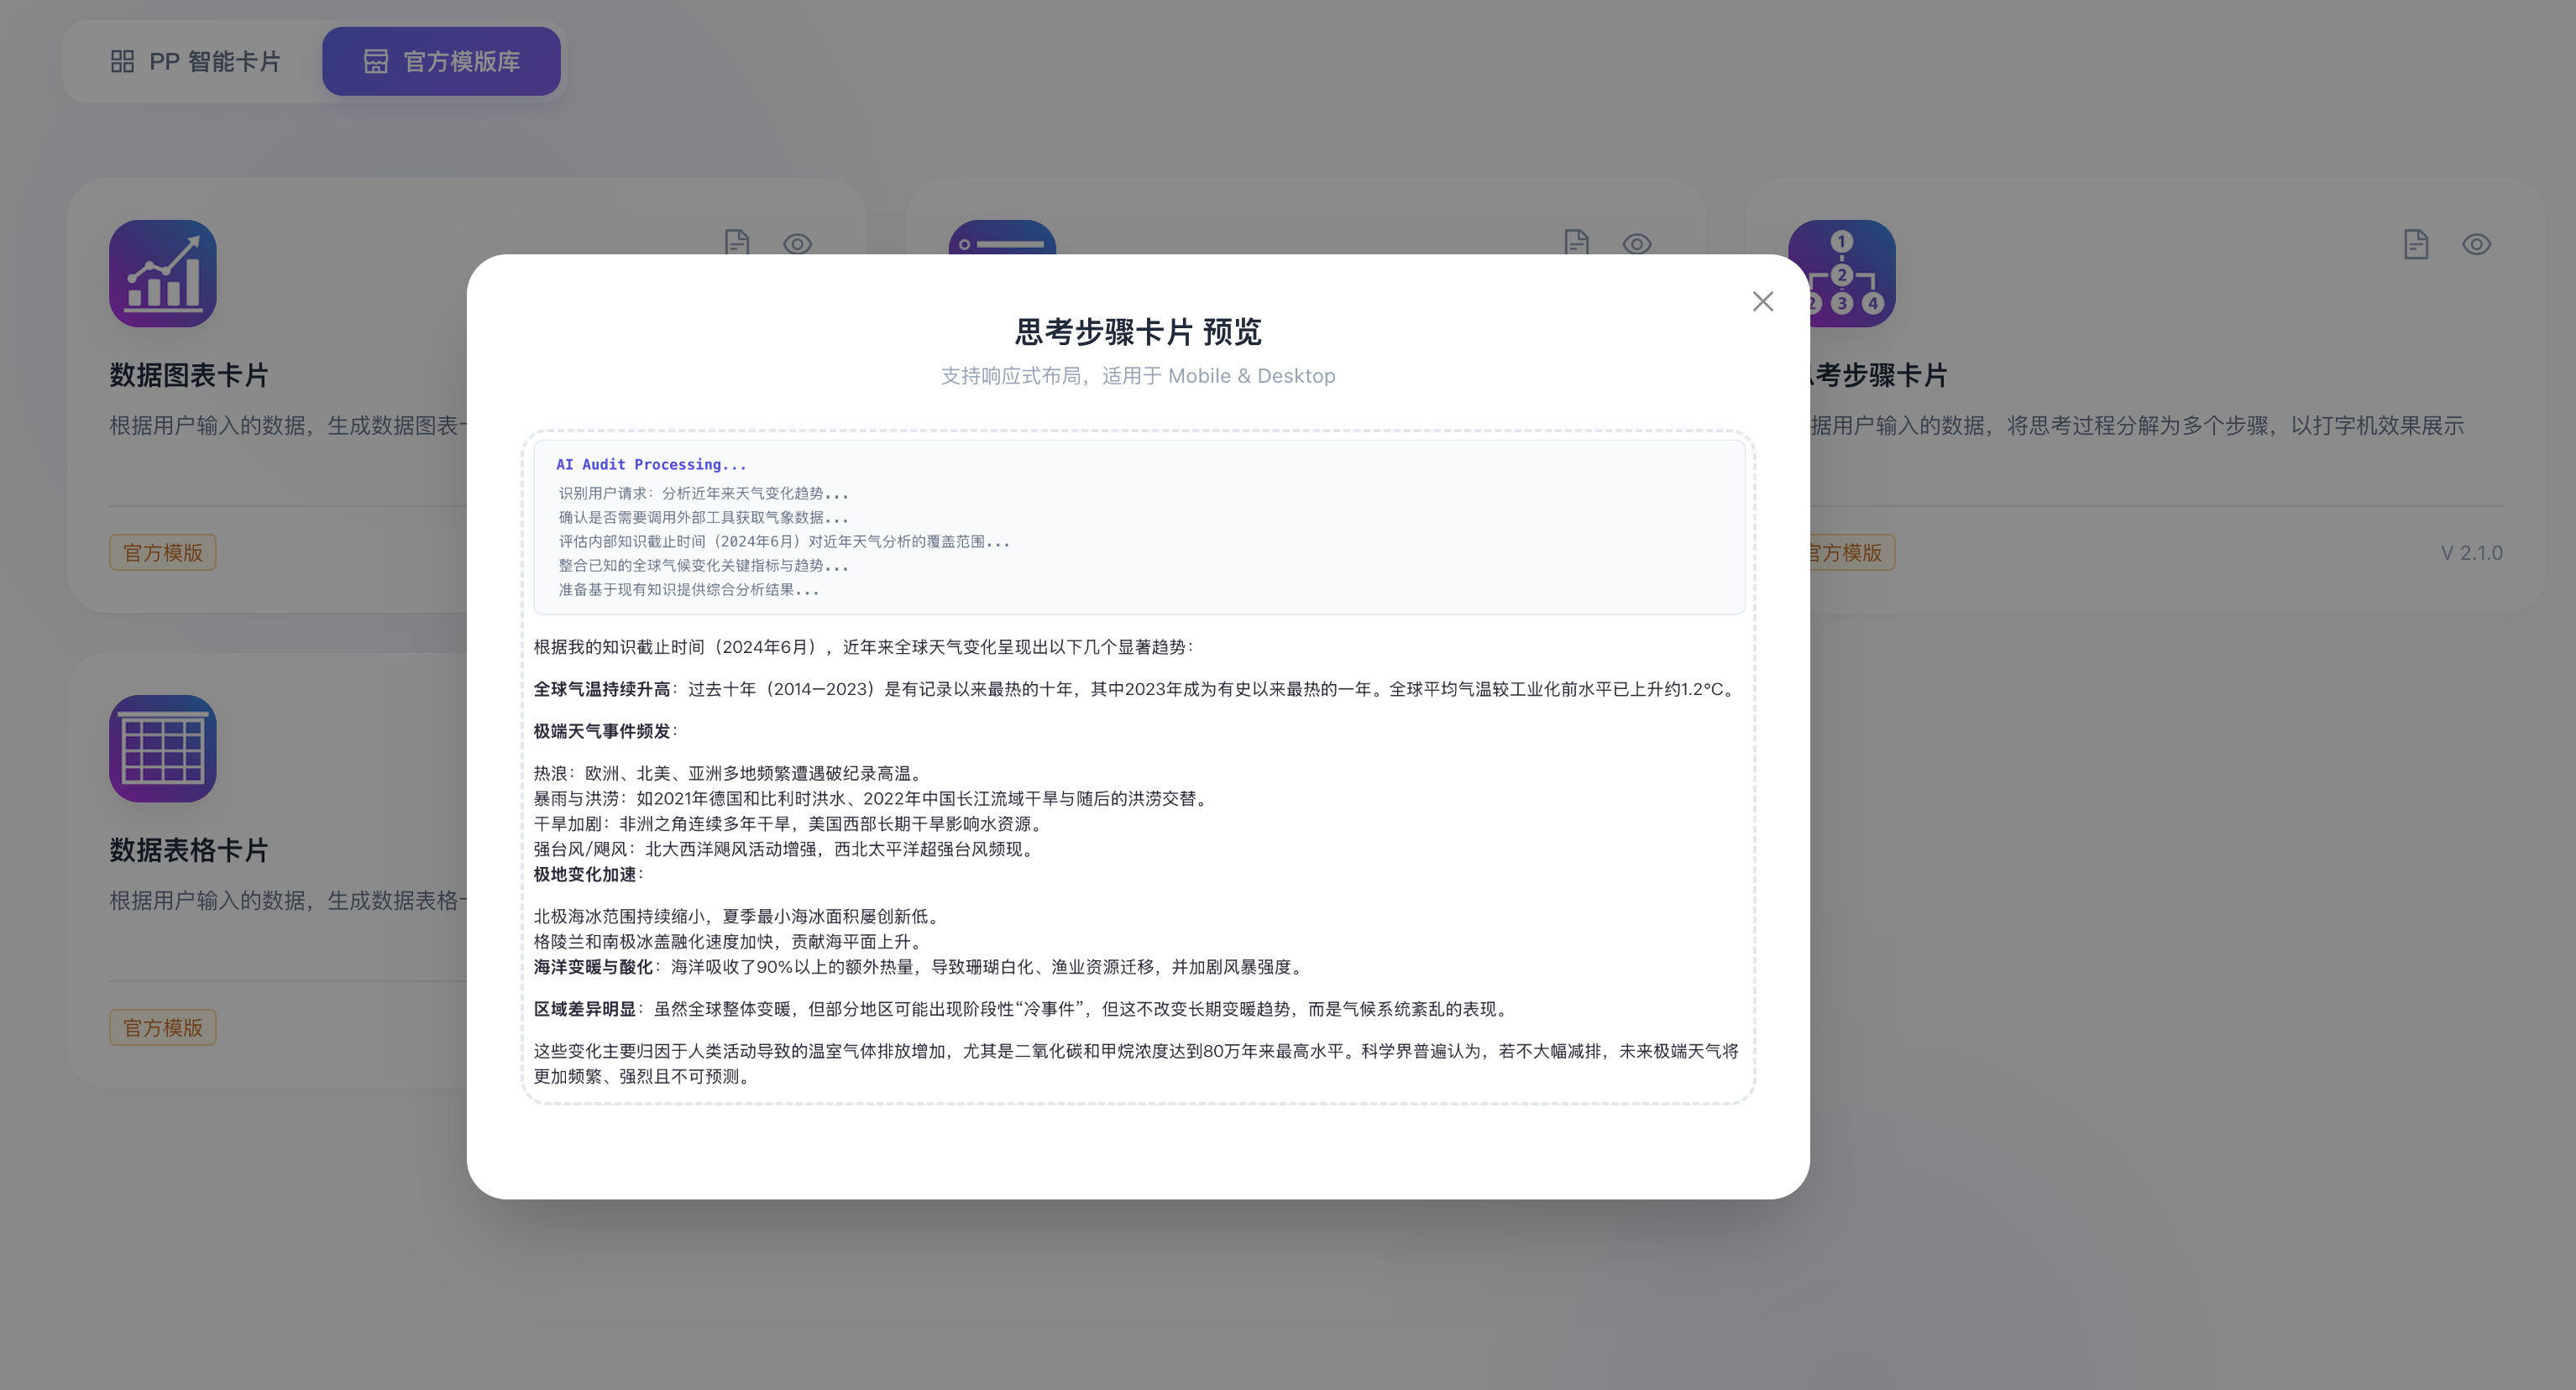Select the 官方模版库 tab
The image size is (2576, 1390).
click(x=441, y=62)
